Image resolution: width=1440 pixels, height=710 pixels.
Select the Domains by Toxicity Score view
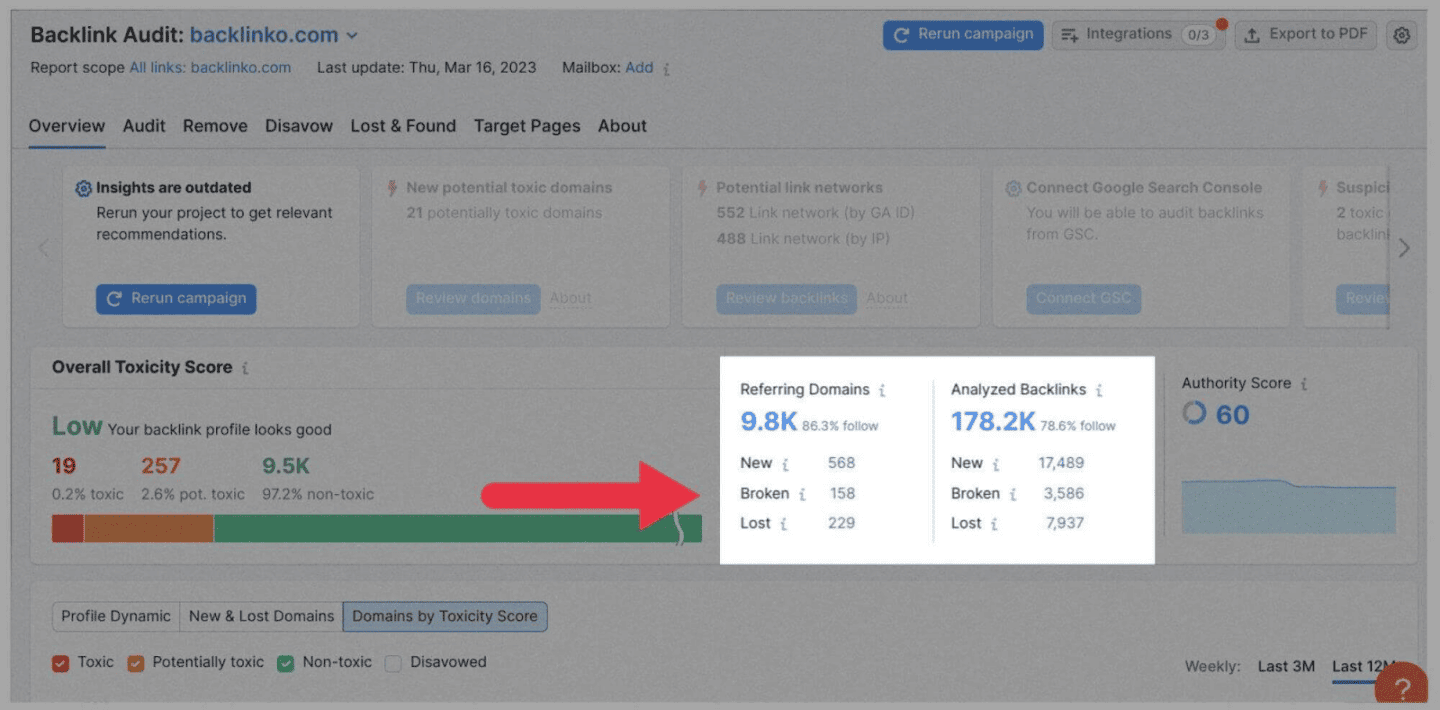(444, 616)
